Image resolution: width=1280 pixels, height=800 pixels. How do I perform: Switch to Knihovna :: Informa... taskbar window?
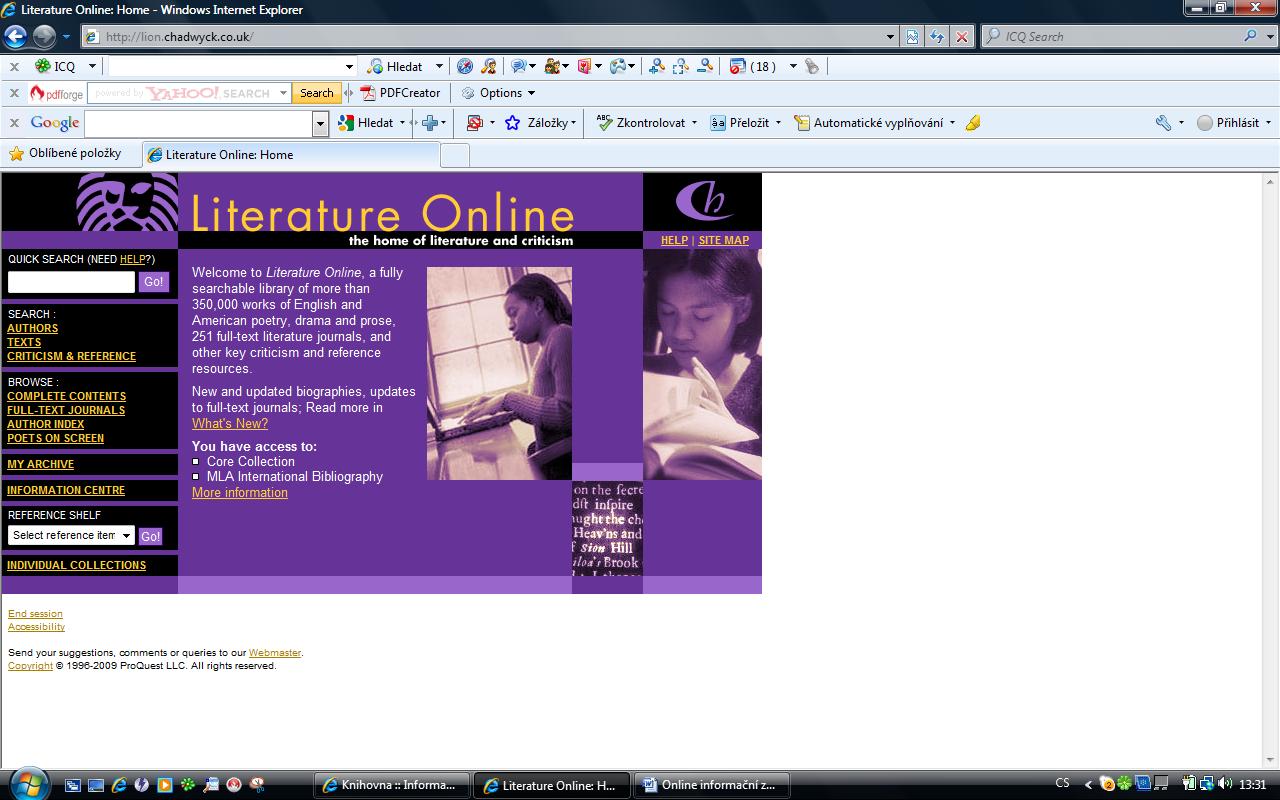(x=392, y=785)
